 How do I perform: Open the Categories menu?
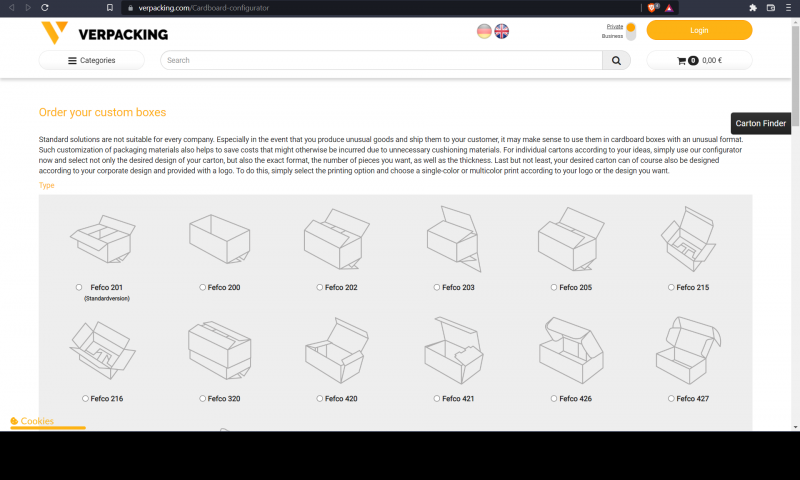(x=92, y=60)
